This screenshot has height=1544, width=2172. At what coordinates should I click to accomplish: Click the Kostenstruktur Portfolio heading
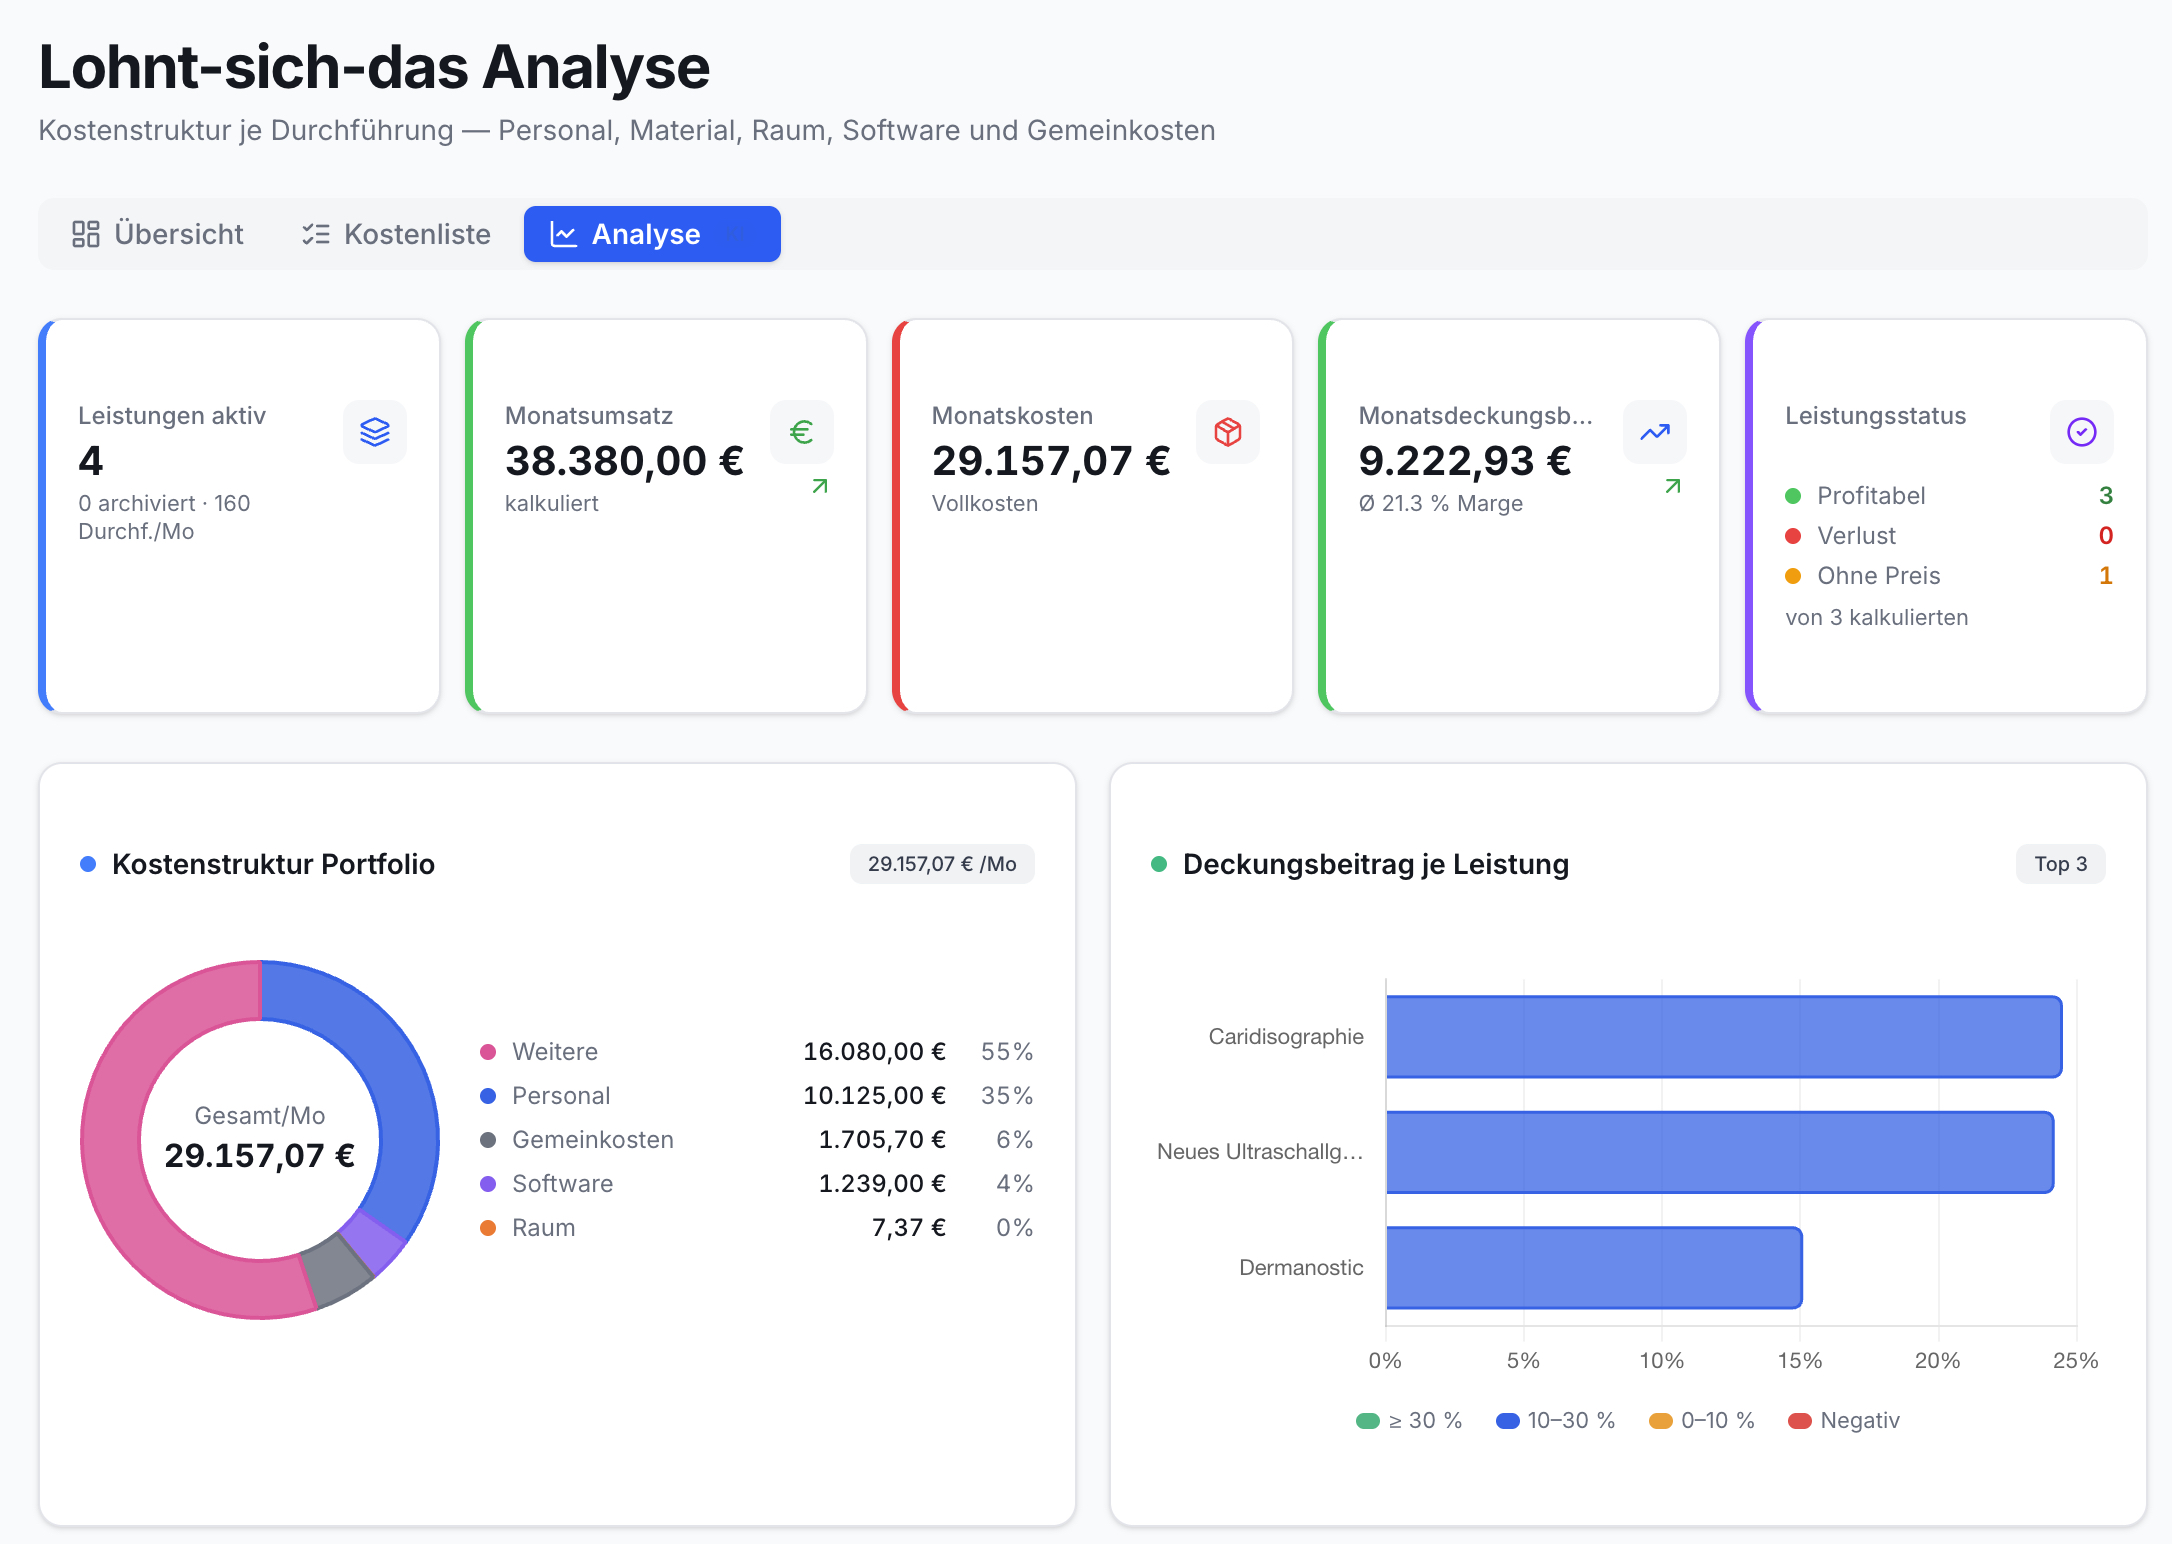point(273,864)
